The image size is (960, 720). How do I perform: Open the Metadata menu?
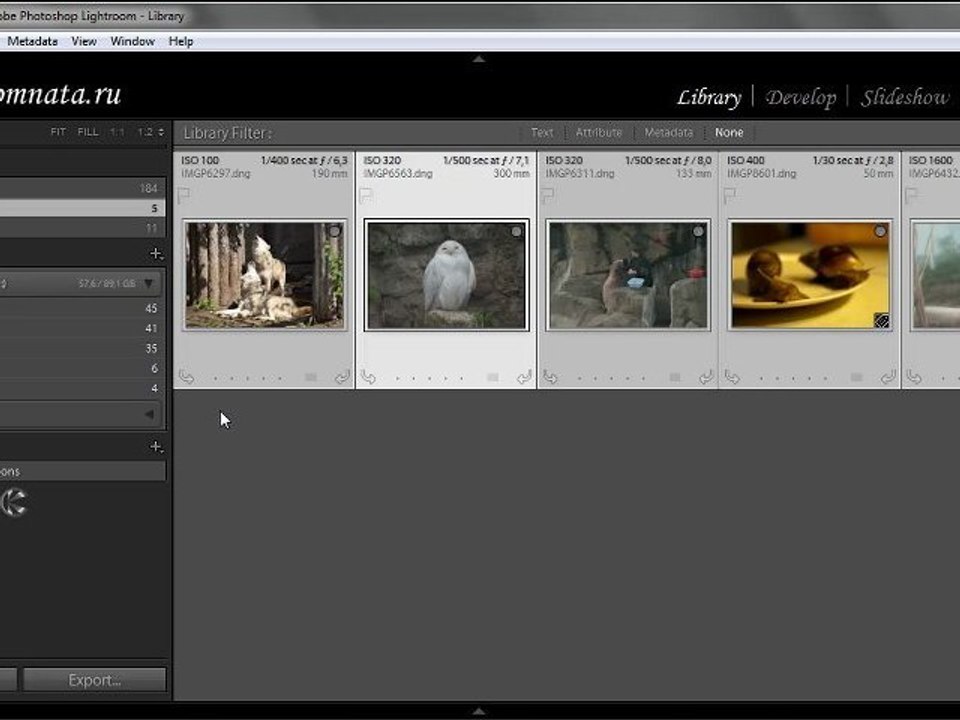[x=32, y=41]
